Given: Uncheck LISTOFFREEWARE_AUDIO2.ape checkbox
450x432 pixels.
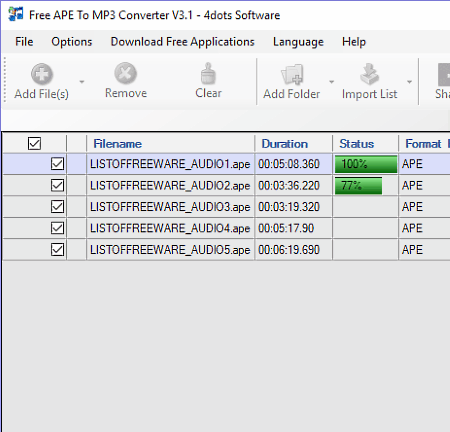Looking at the screenshot, I should tap(57, 185).
